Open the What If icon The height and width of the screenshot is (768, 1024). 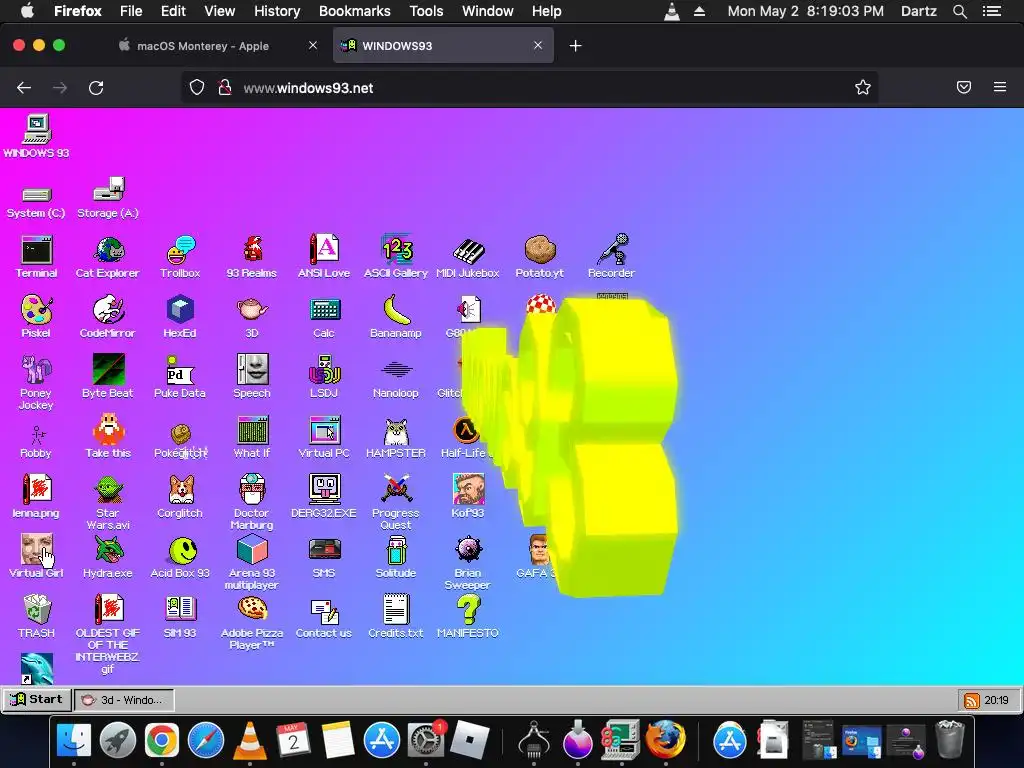(252, 437)
